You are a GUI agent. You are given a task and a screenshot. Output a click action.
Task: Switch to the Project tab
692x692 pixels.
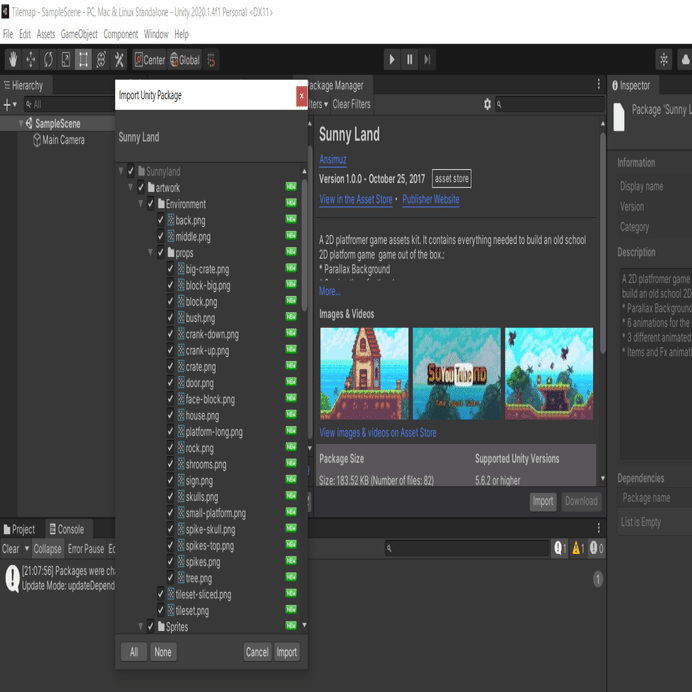(19, 529)
